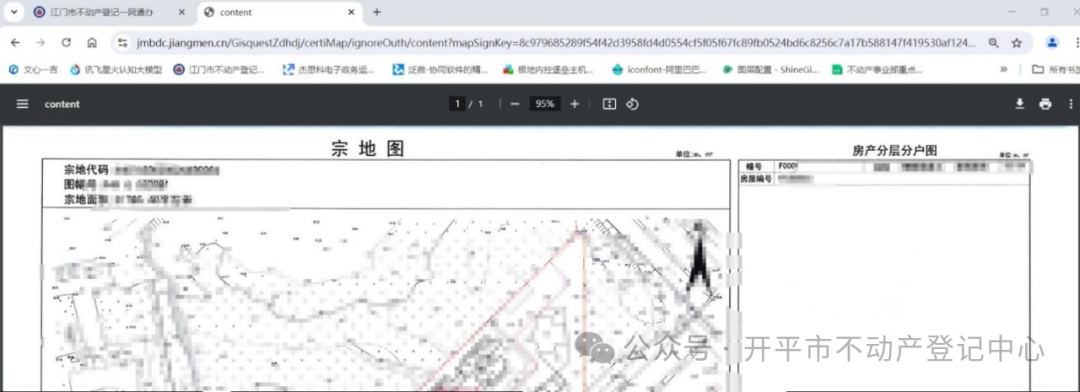Zoom out with the minus icon

[515, 104]
